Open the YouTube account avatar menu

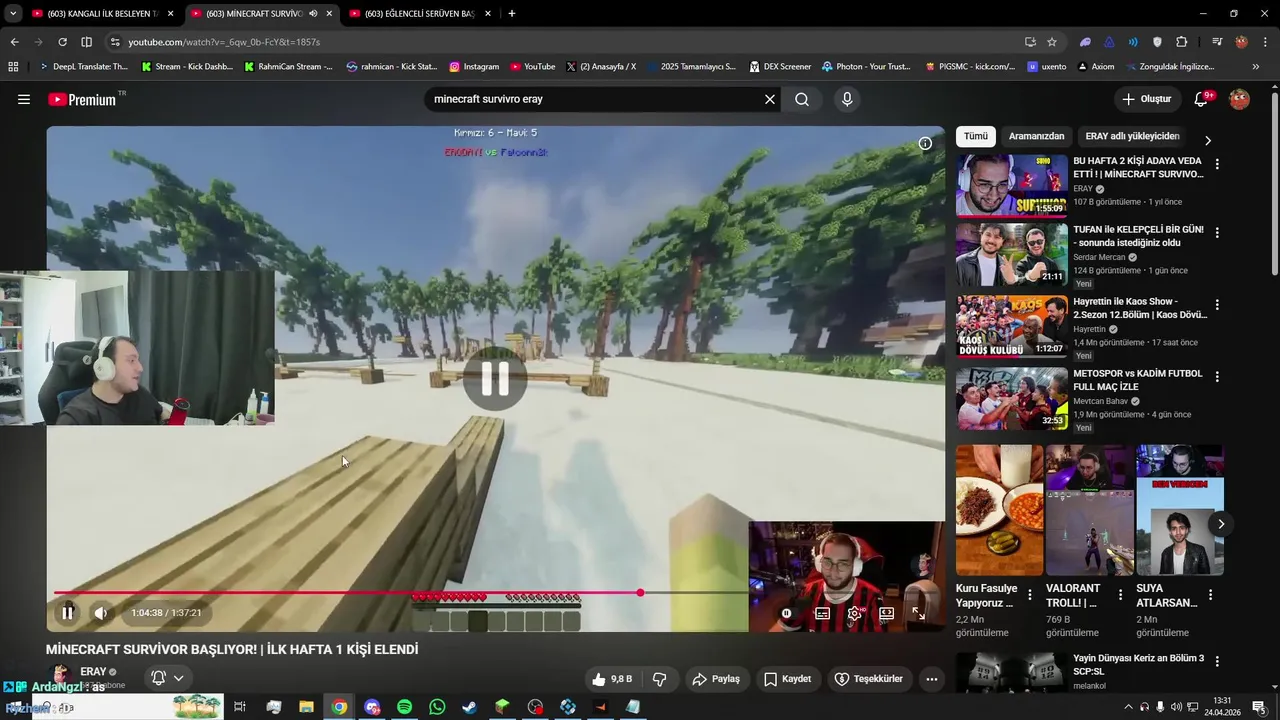pos(1239,99)
